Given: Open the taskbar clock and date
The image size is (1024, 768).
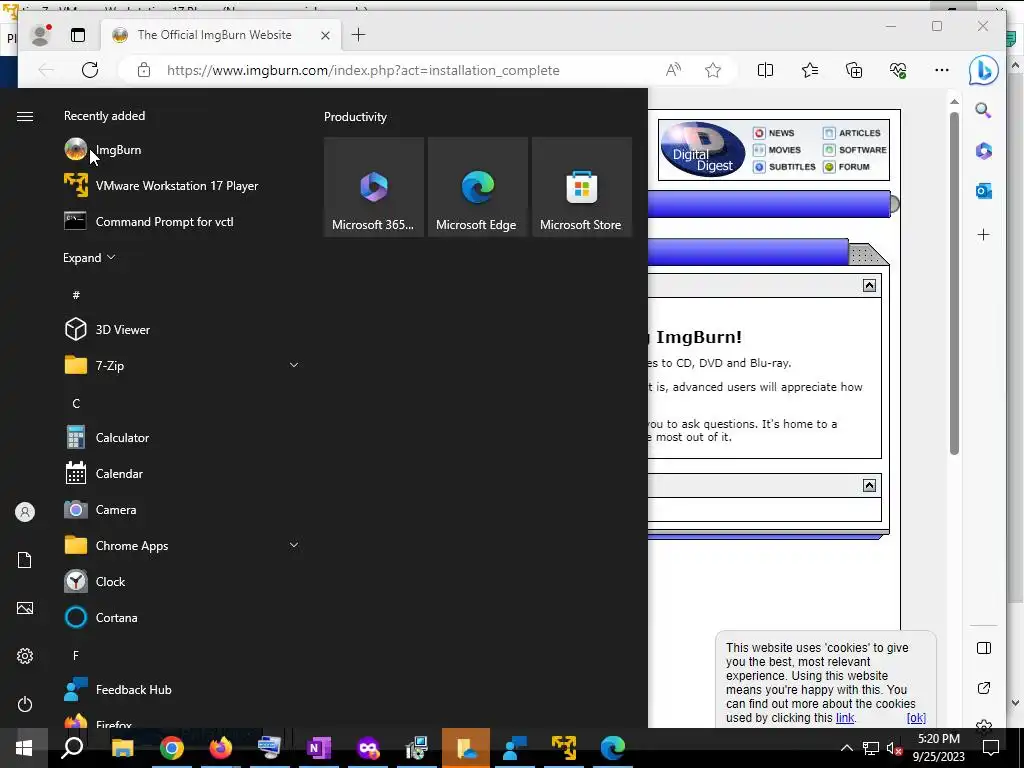Looking at the screenshot, I should pos(938,748).
